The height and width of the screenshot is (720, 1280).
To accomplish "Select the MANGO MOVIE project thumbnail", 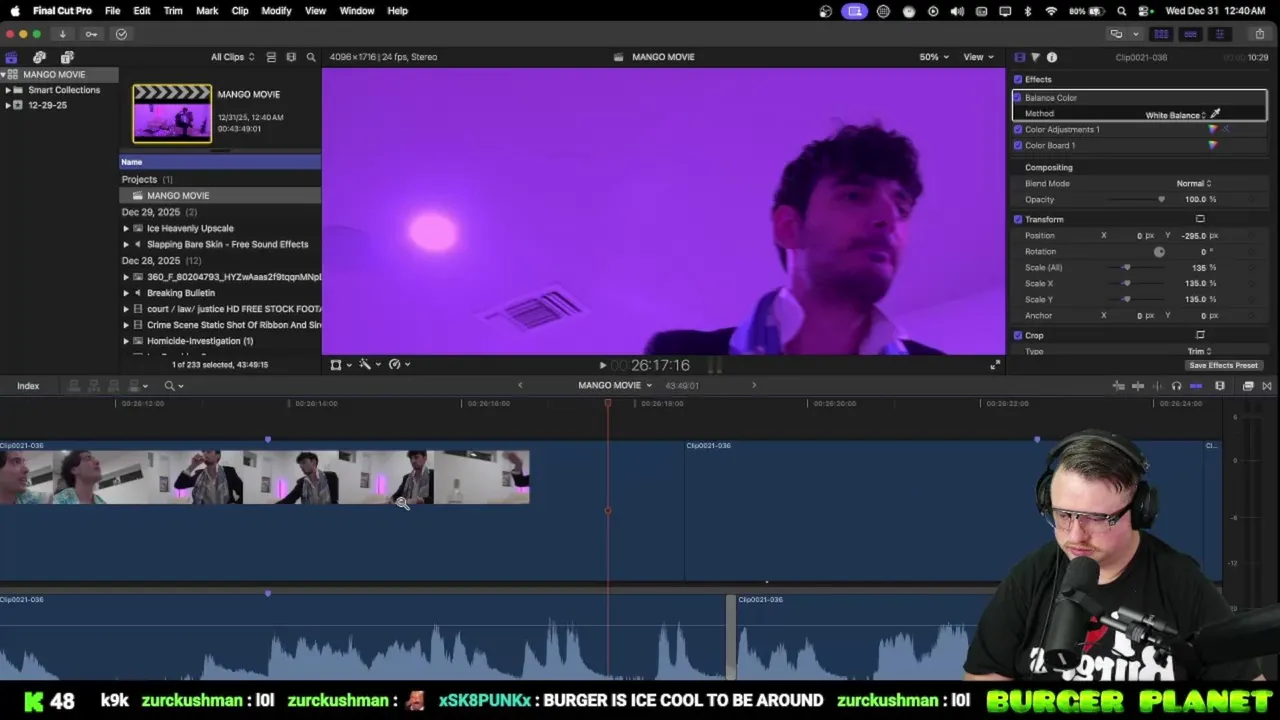I will [172, 113].
